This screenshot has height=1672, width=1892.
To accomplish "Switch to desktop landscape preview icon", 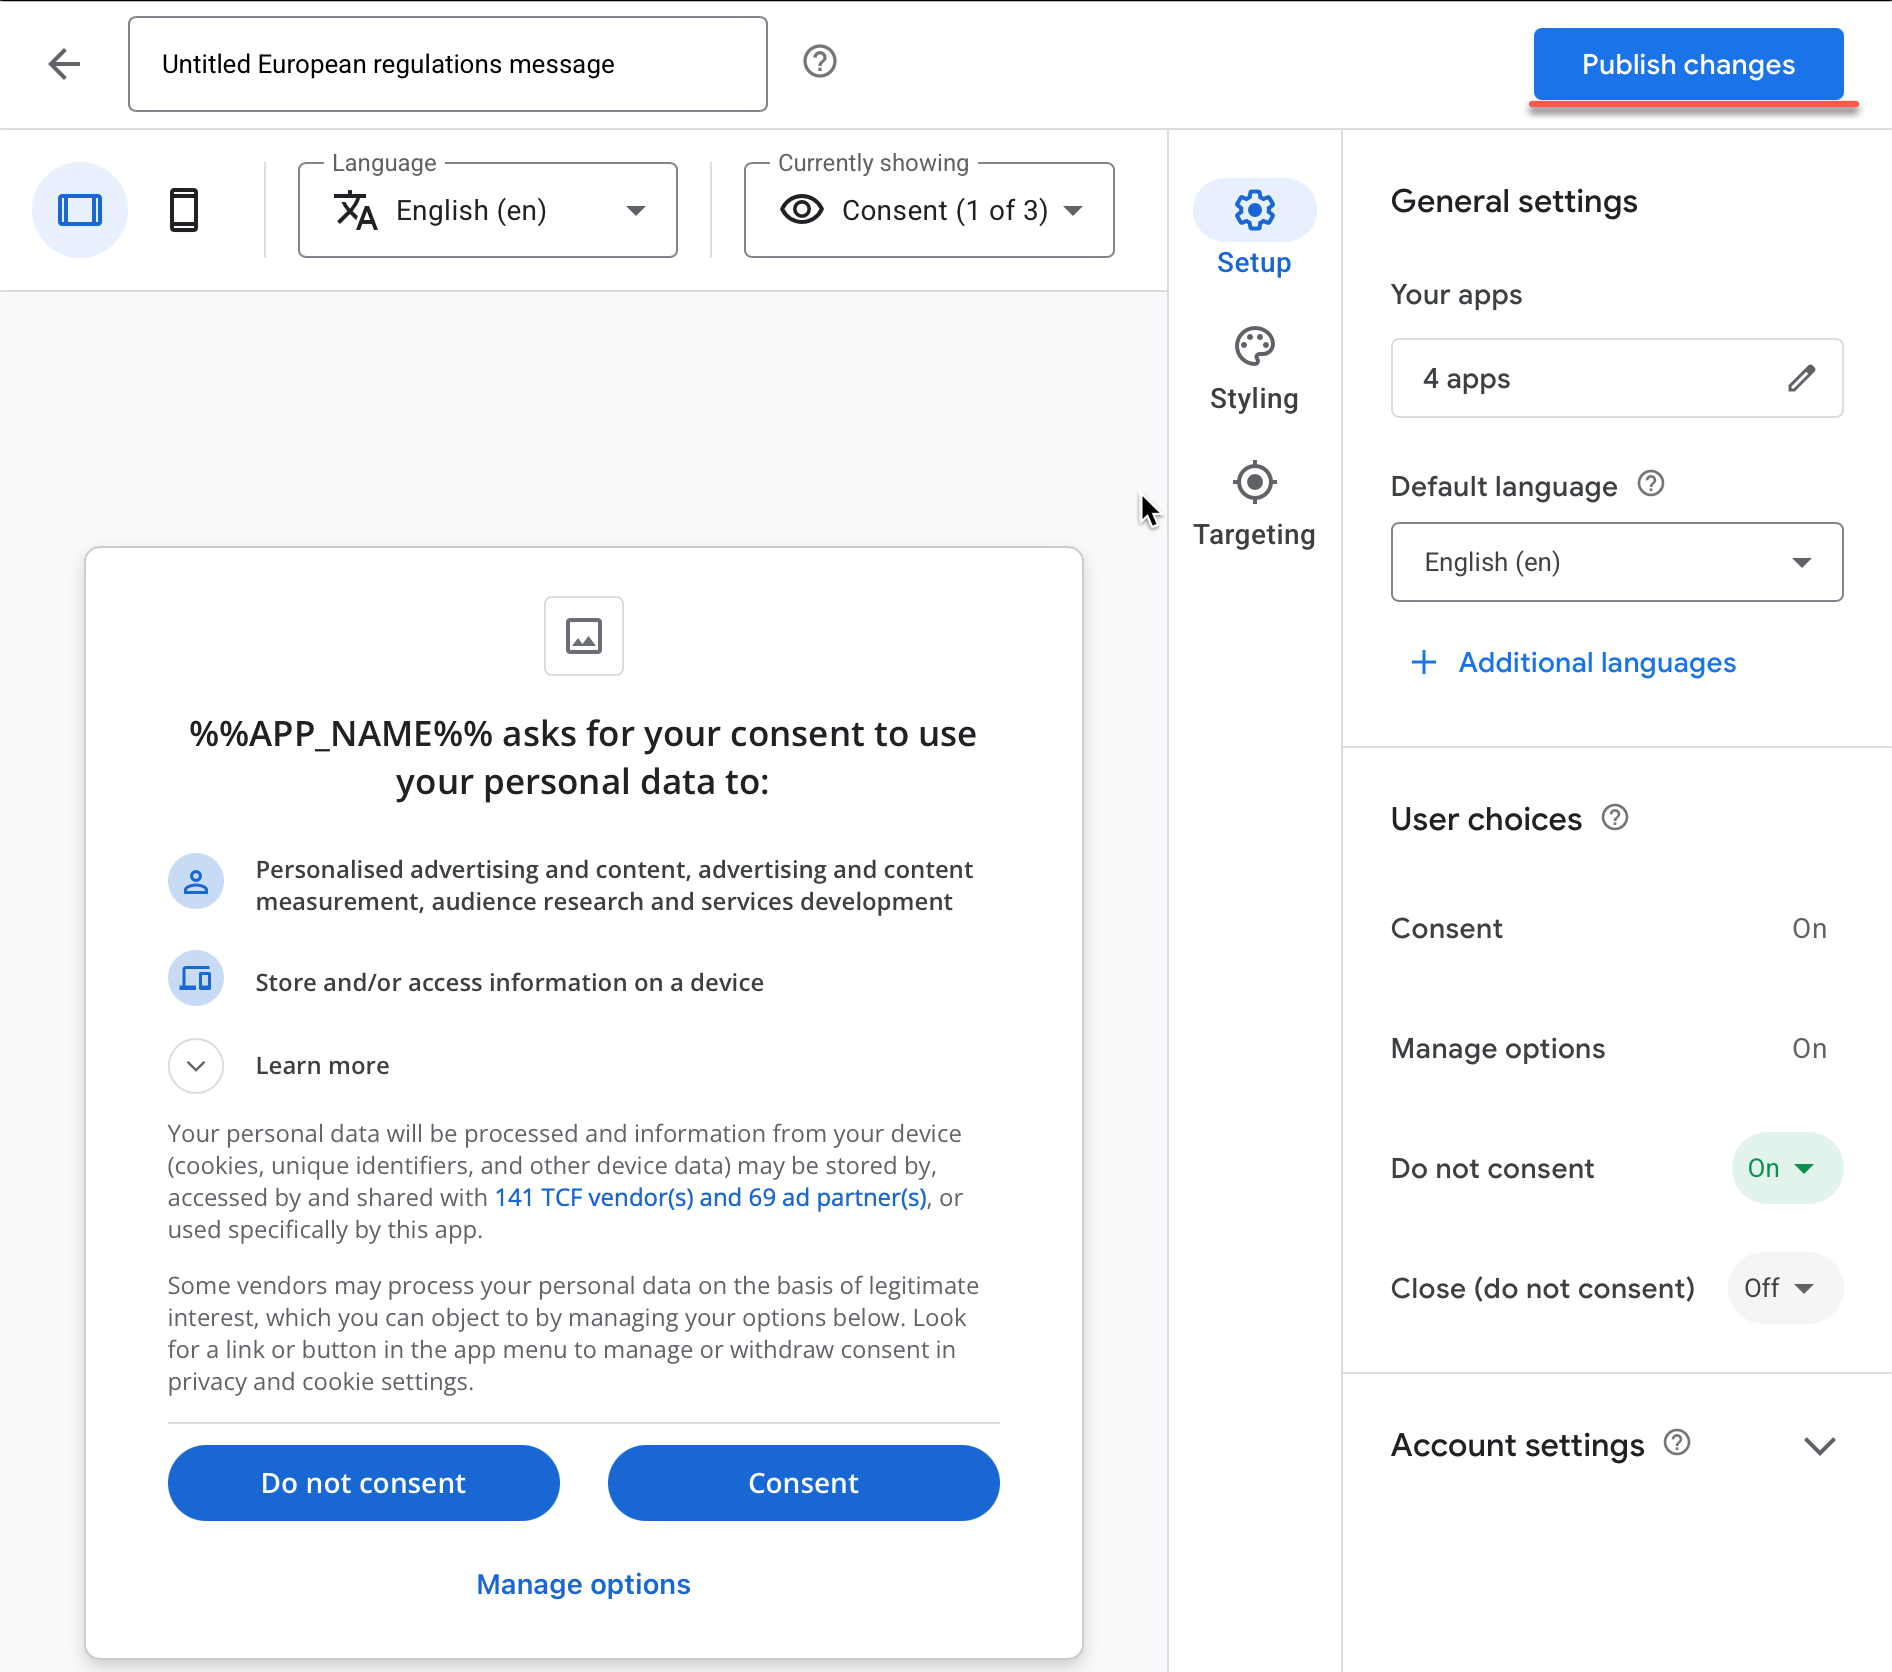I will point(80,210).
